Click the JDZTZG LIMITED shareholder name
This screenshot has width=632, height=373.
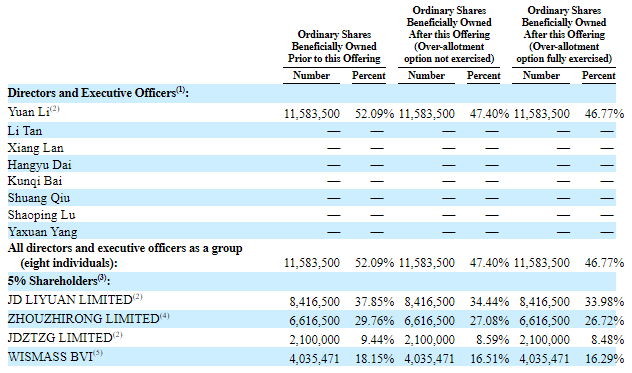tap(65, 338)
